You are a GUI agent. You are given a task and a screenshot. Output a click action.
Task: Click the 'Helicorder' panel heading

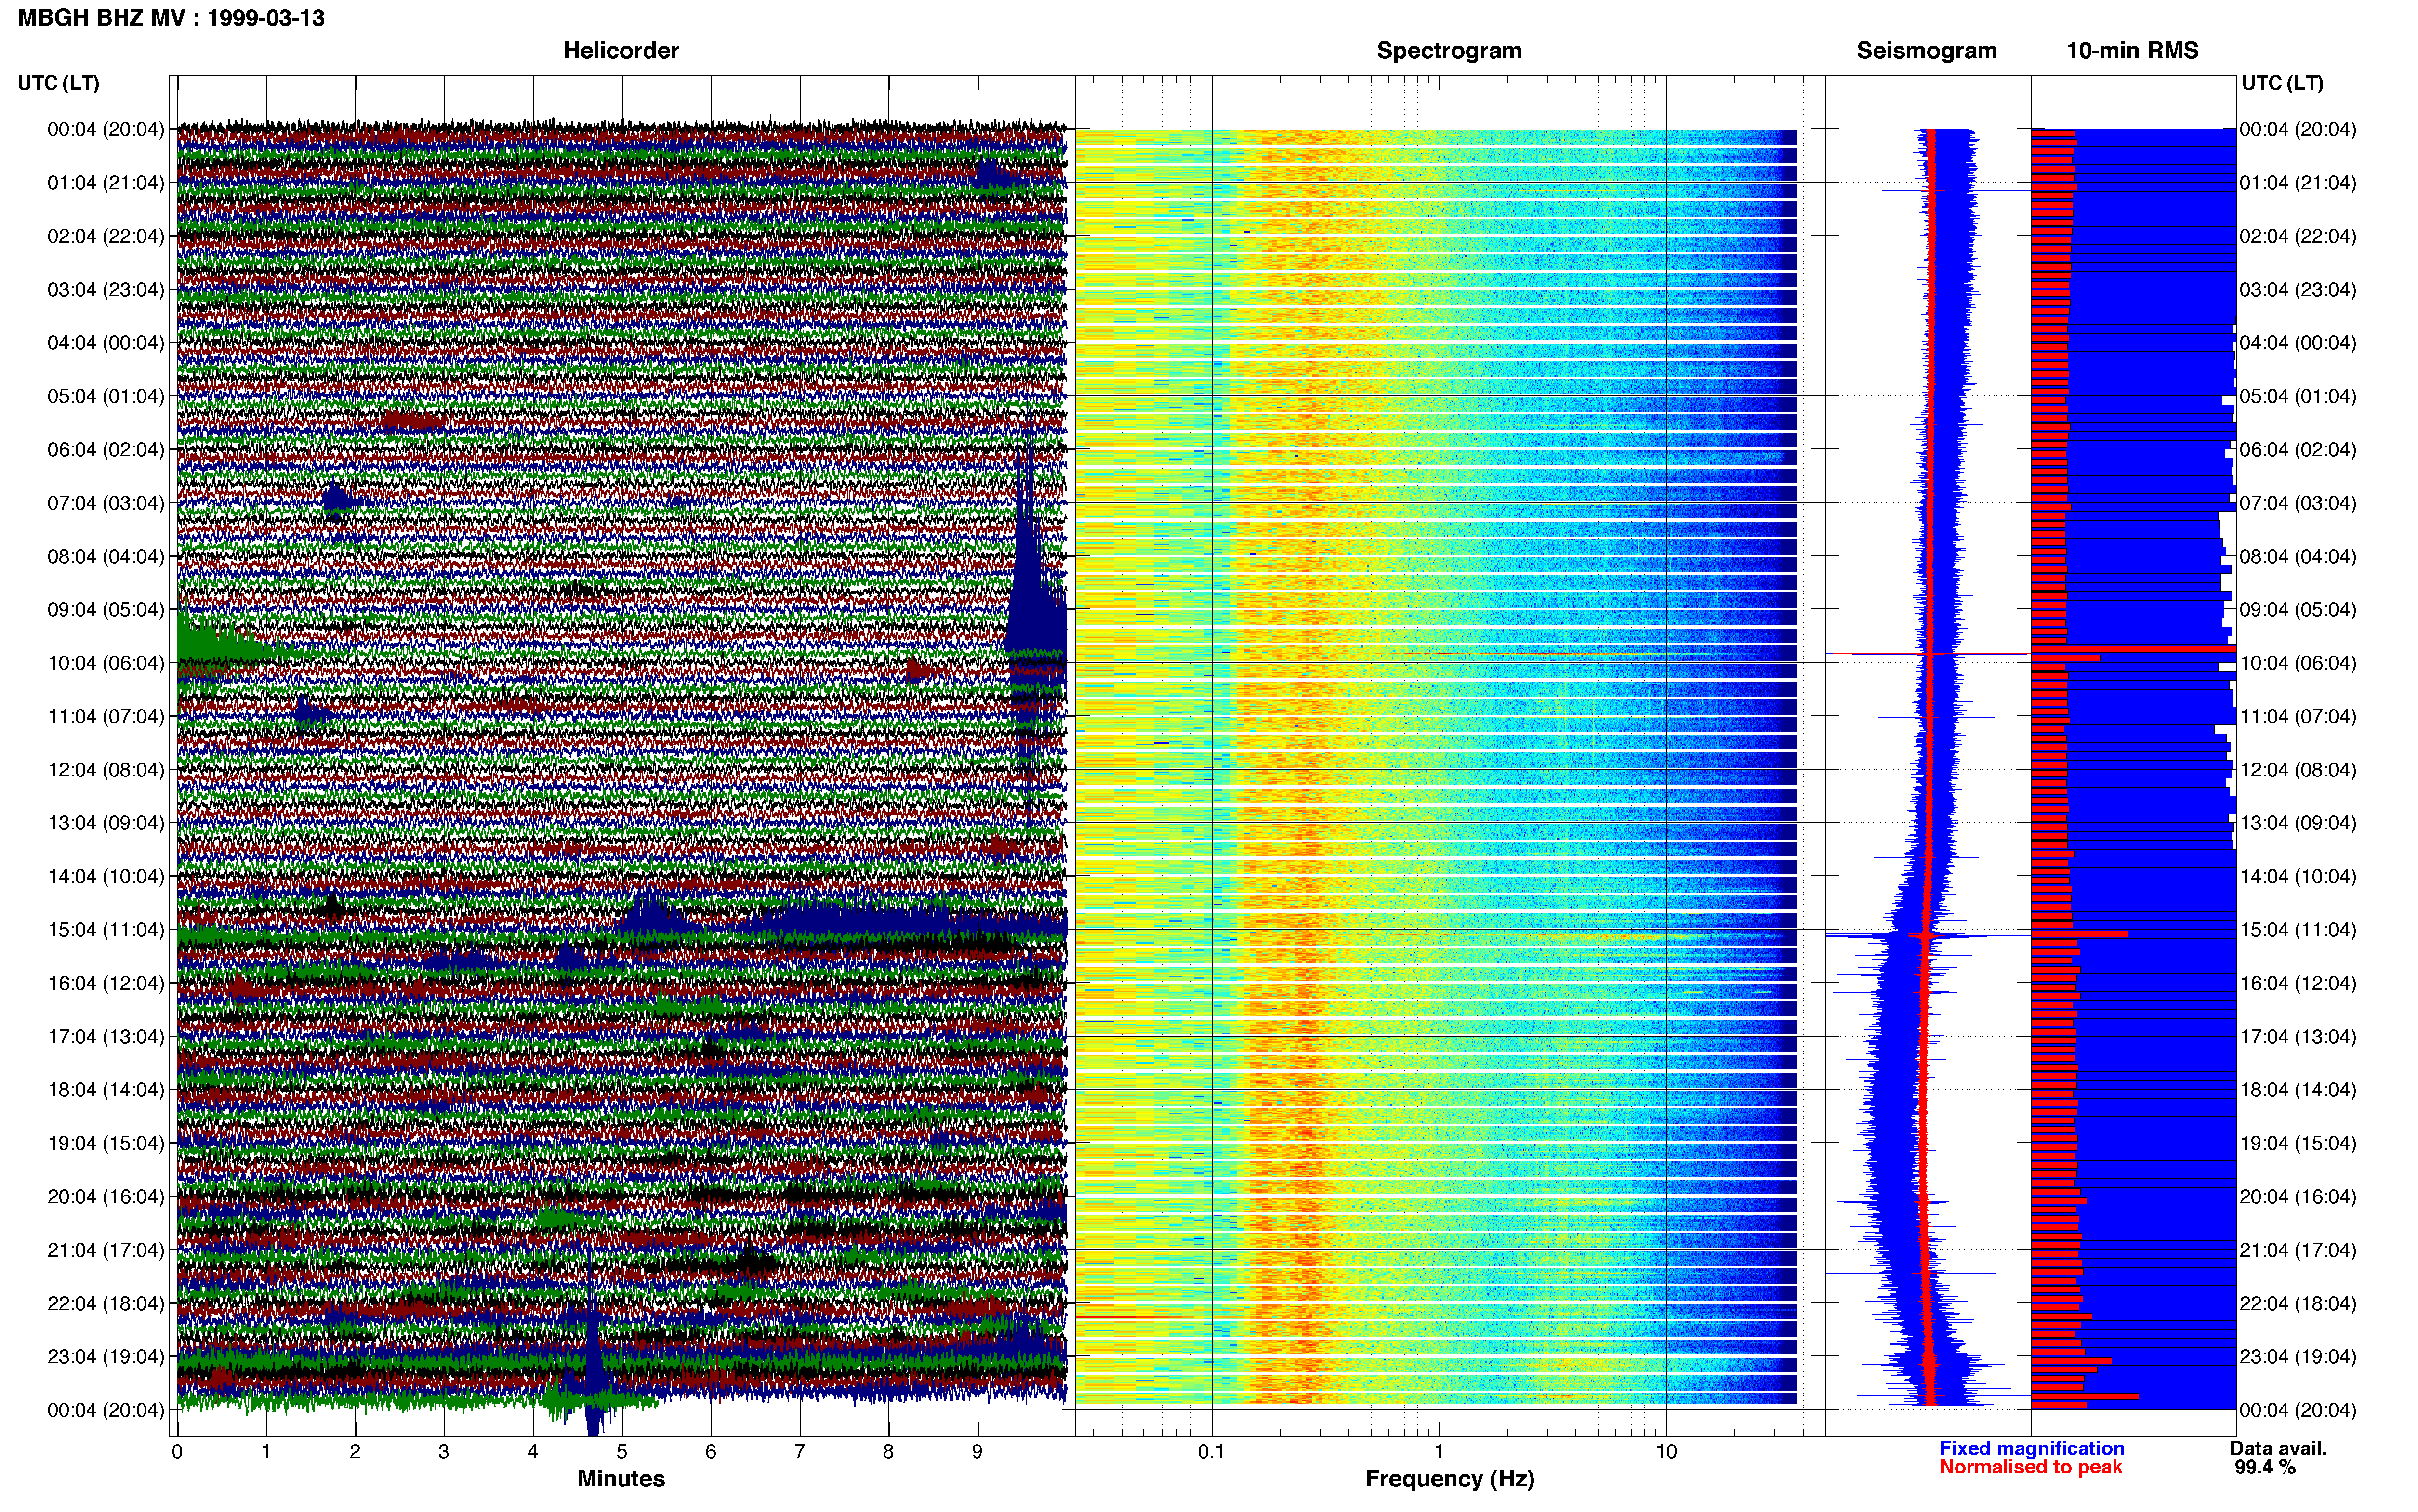coord(621,51)
